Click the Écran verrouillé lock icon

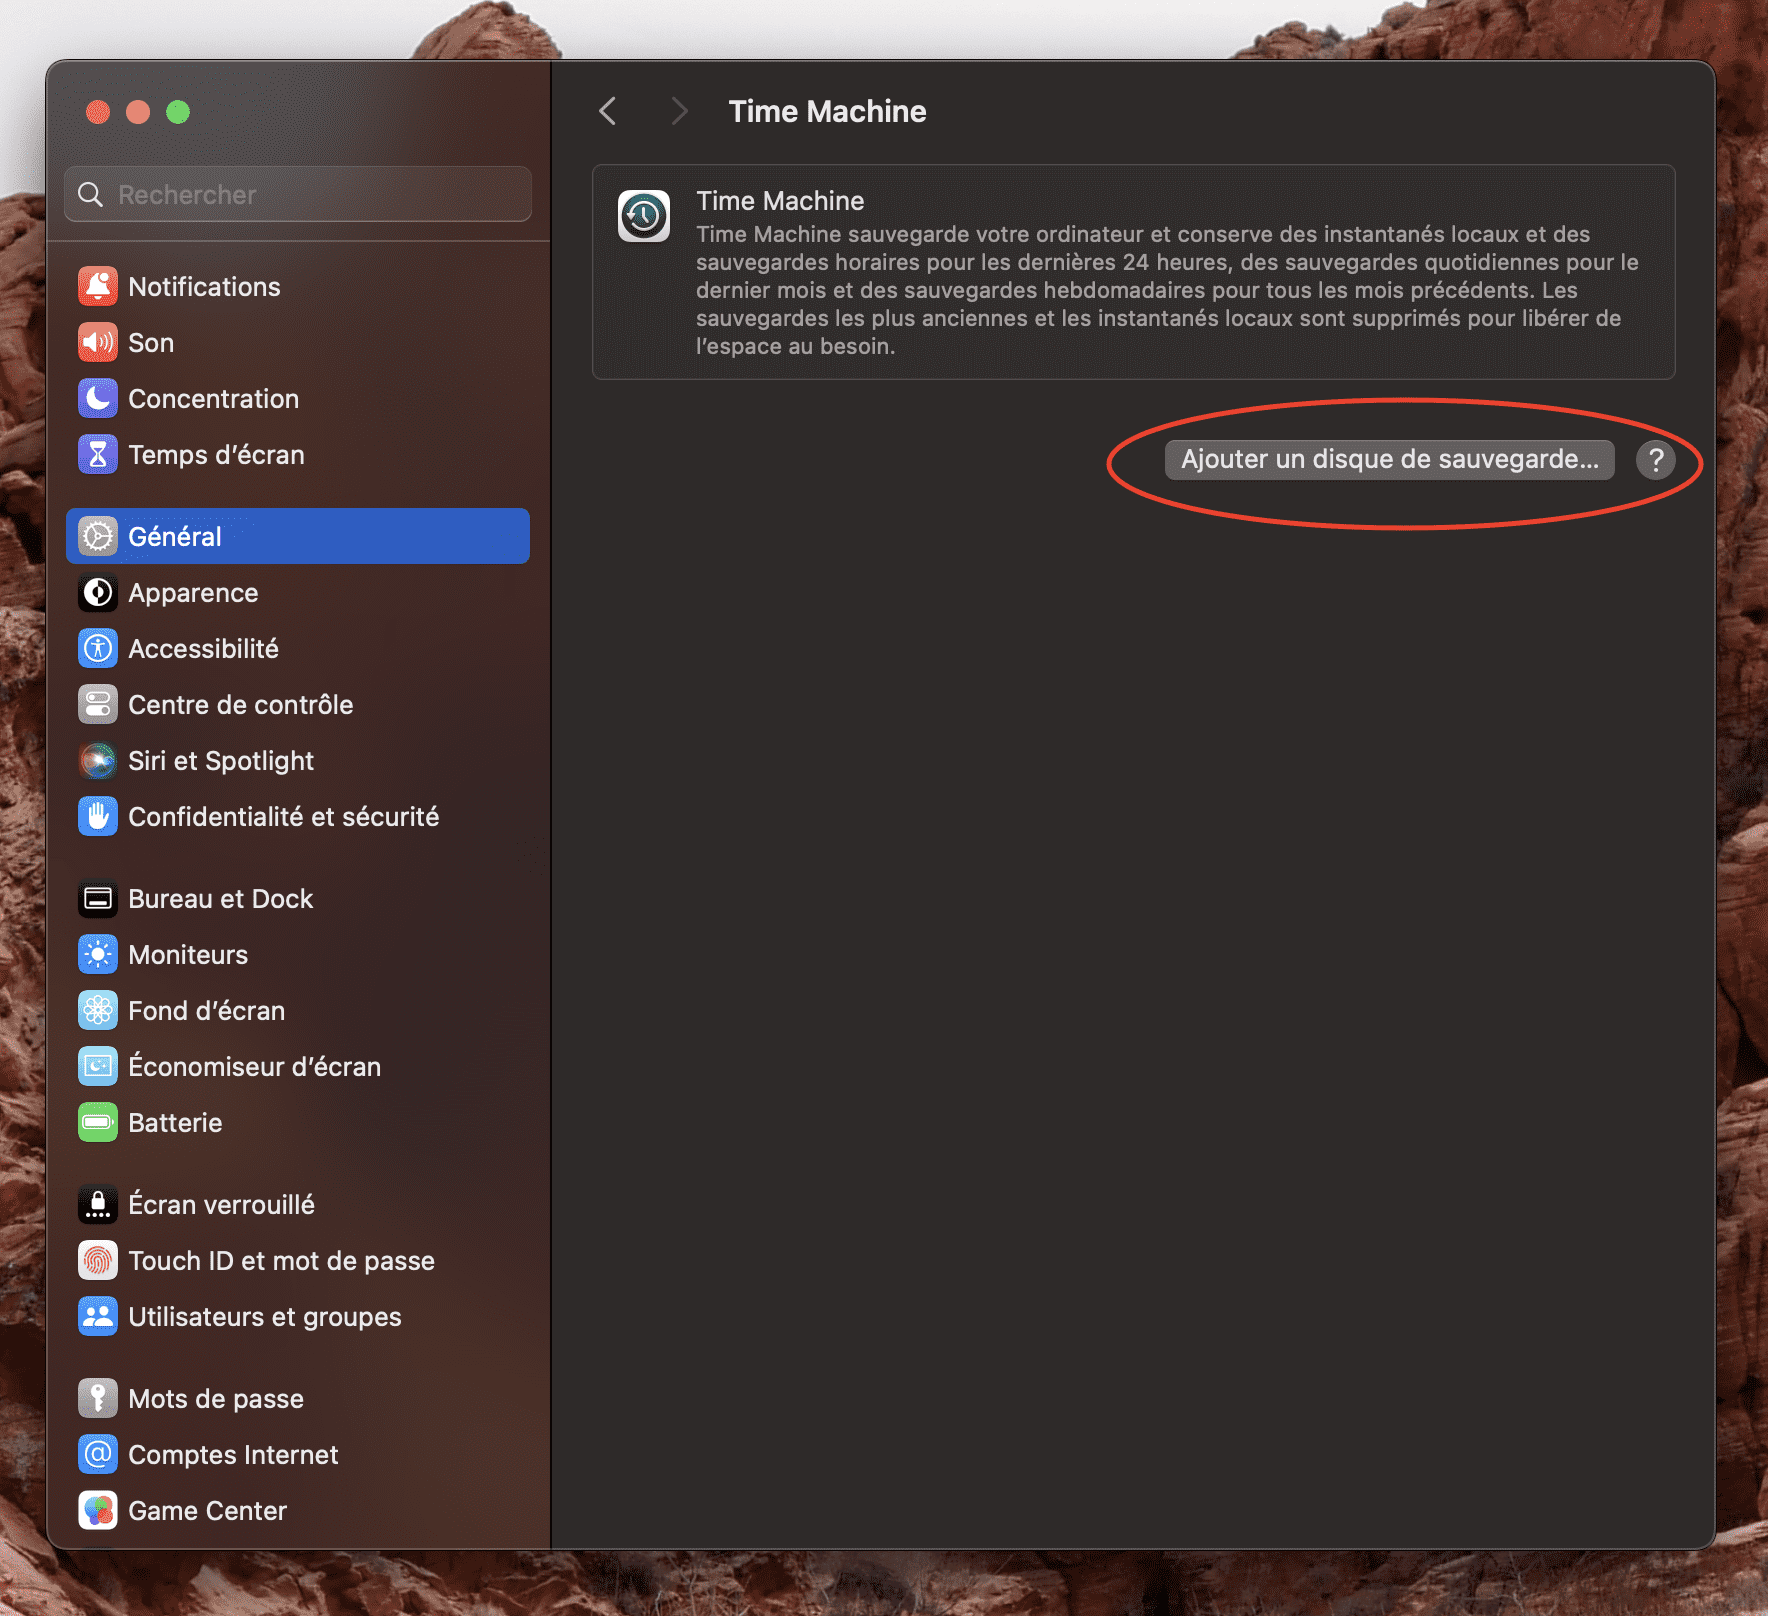point(98,1205)
